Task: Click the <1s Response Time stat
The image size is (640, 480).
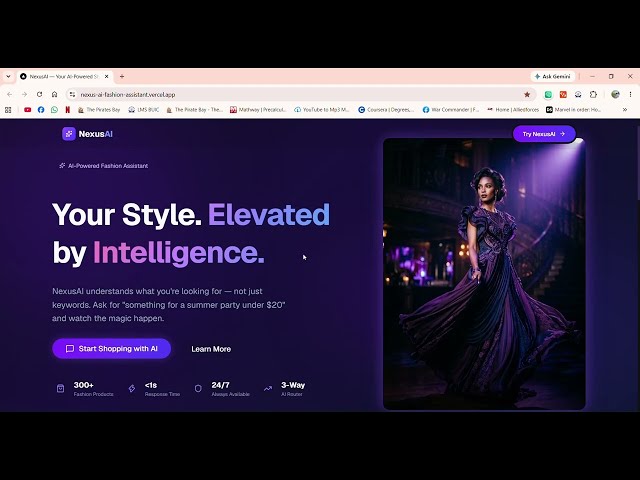Action: (162, 389)
